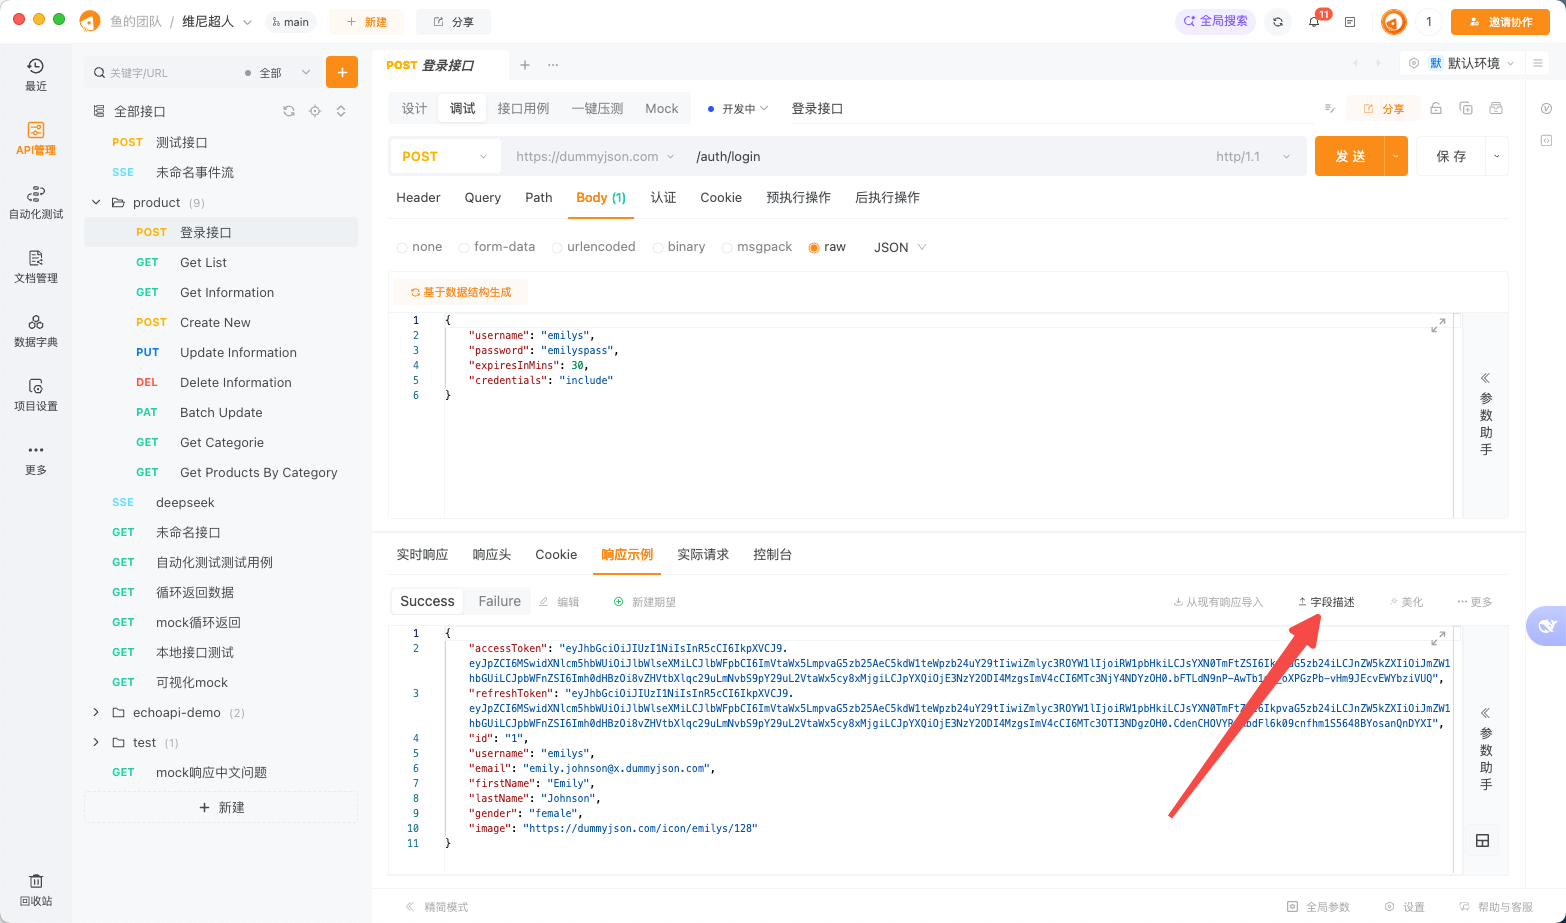Open 数据字典 in the left sidebar

pyautogui.click(x=36, y=330)
